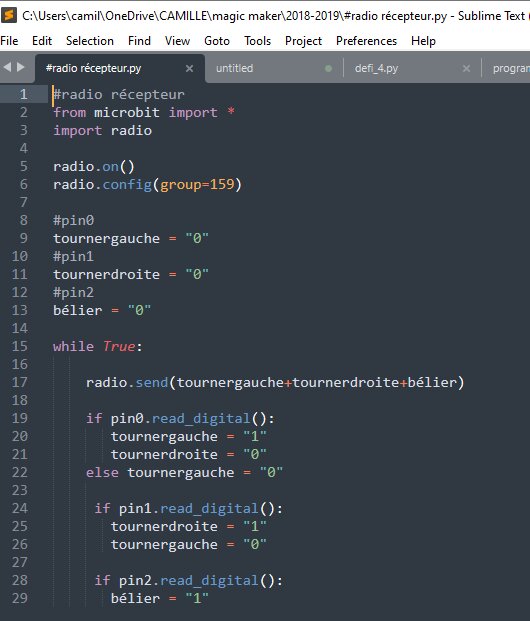The image size is (530, 621).
Task: Click line number 29 in the gutter
Action: coord(20,598)
